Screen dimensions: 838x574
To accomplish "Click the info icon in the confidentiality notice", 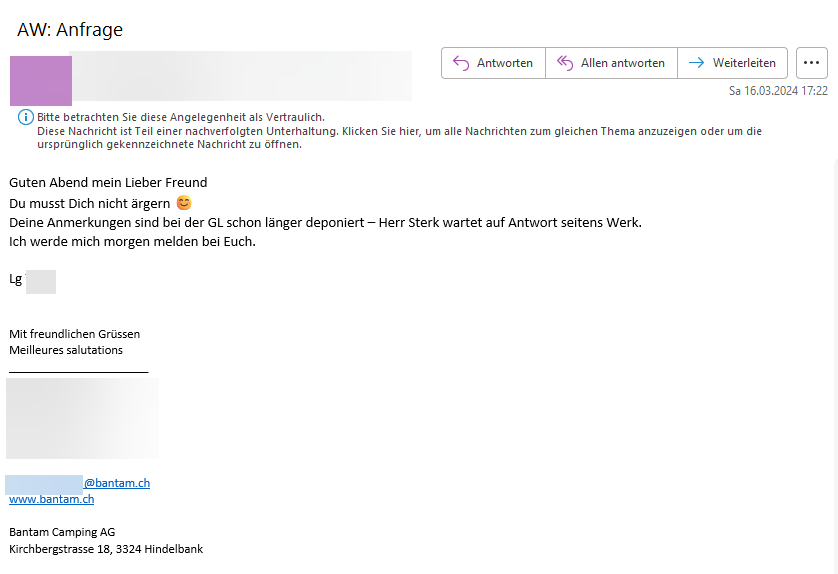I will coord(26,118).
